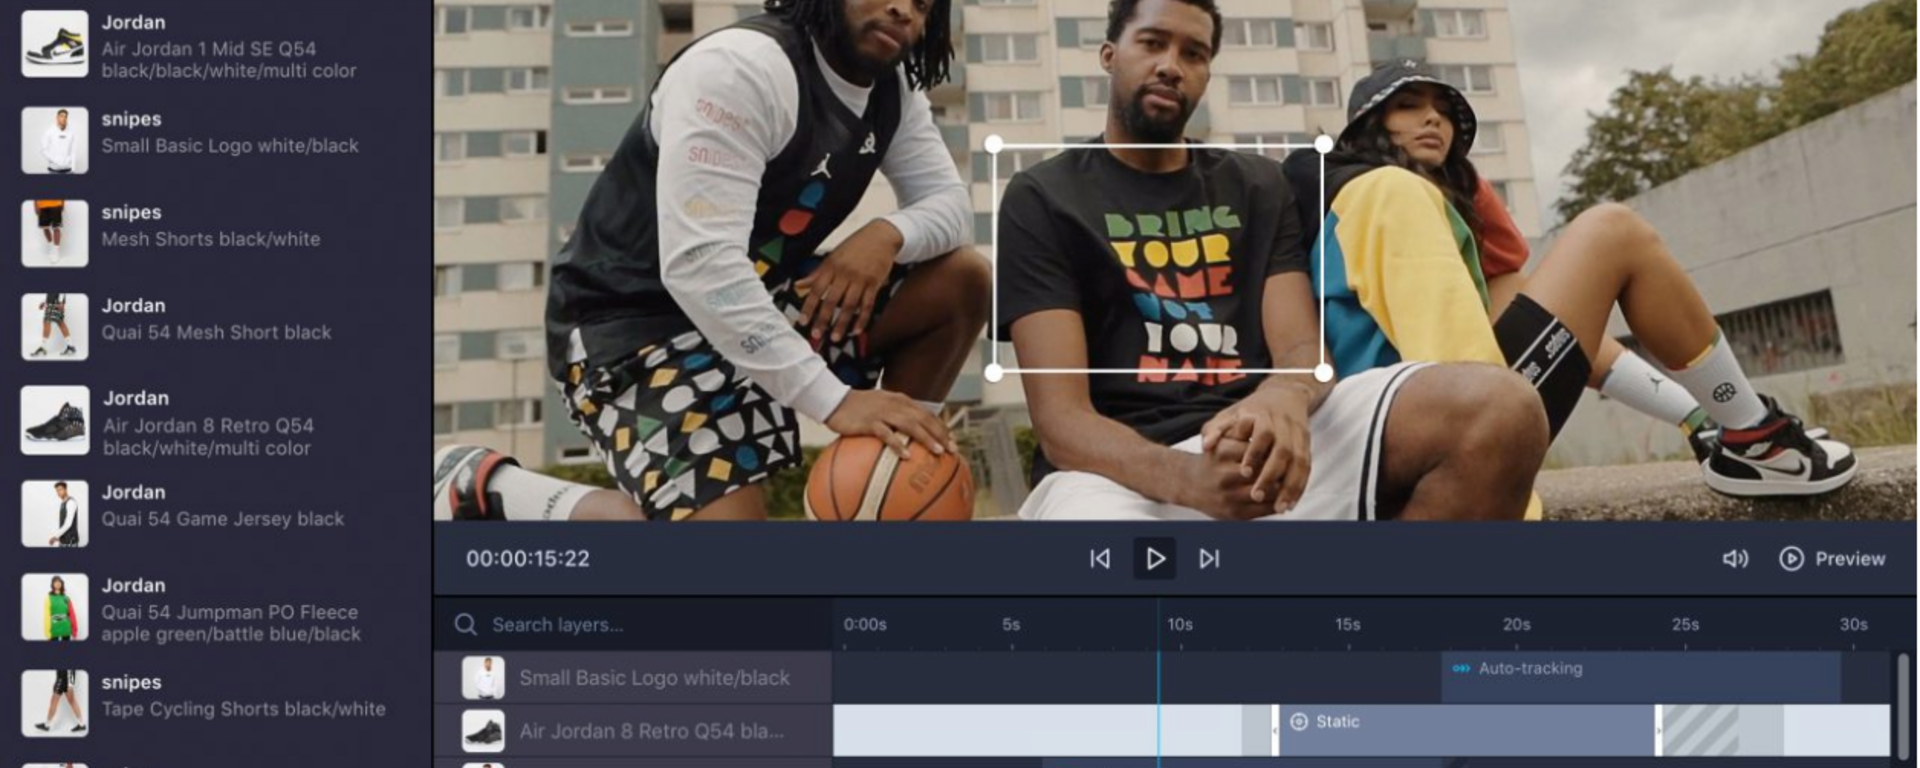Click the Small Basic Logo layer thumbnail in timeline
Image resolution: width=1920 pixels, height=768 pixels.
click(x=483, y=678)
